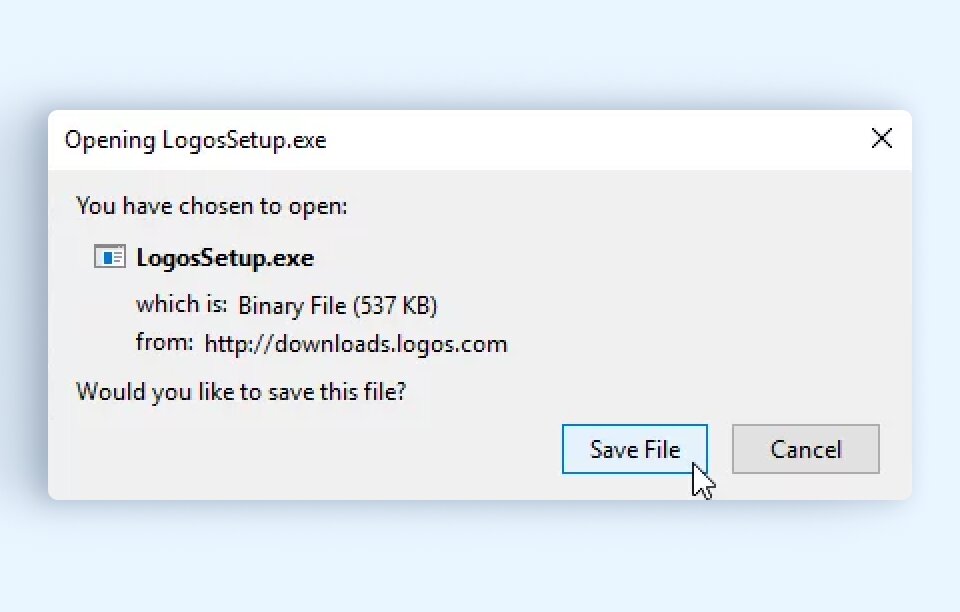Click the "from:" label
The width and height of the screenshot is (960, 612).
pyautogui.click(x=165, y=342)
